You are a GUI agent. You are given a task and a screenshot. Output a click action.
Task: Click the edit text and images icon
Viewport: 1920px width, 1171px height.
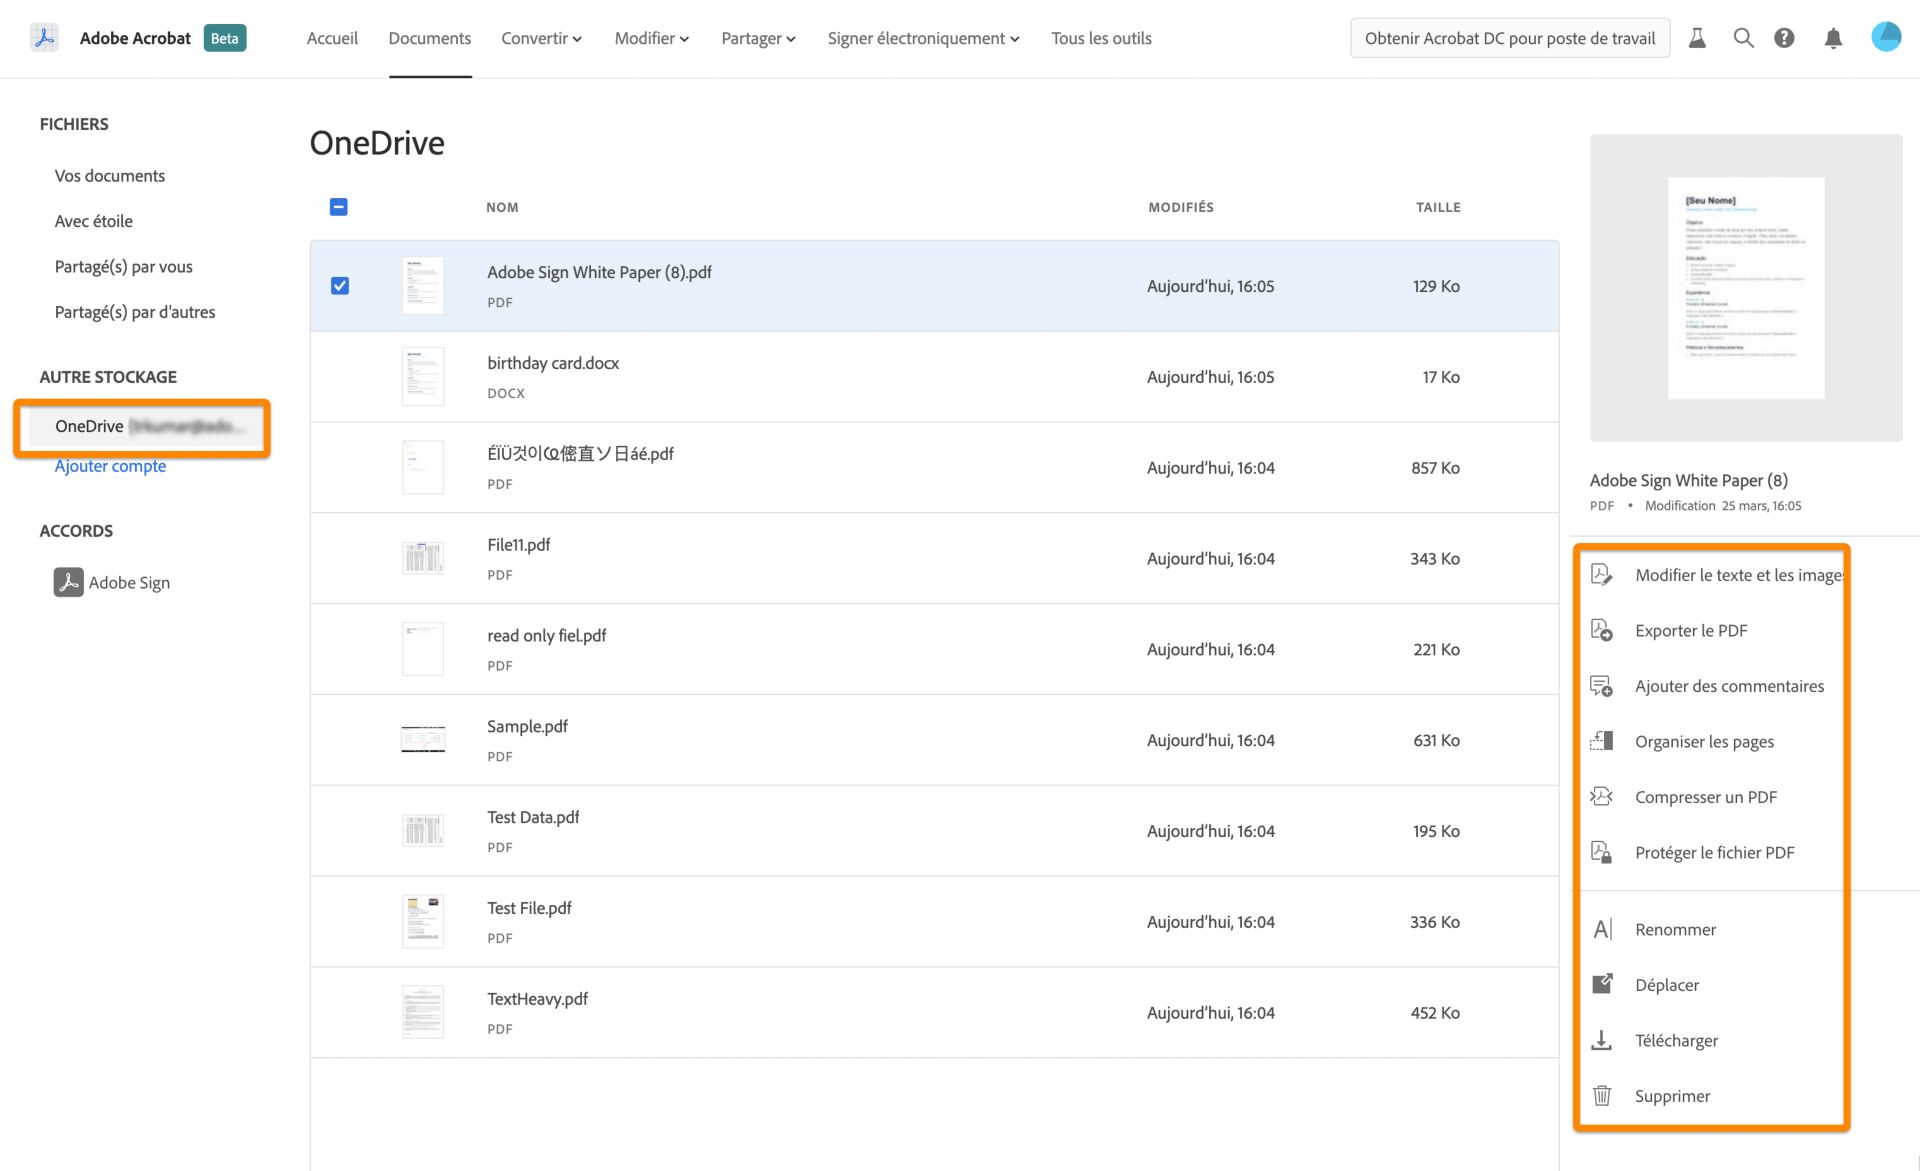[x=1601, y=574]
